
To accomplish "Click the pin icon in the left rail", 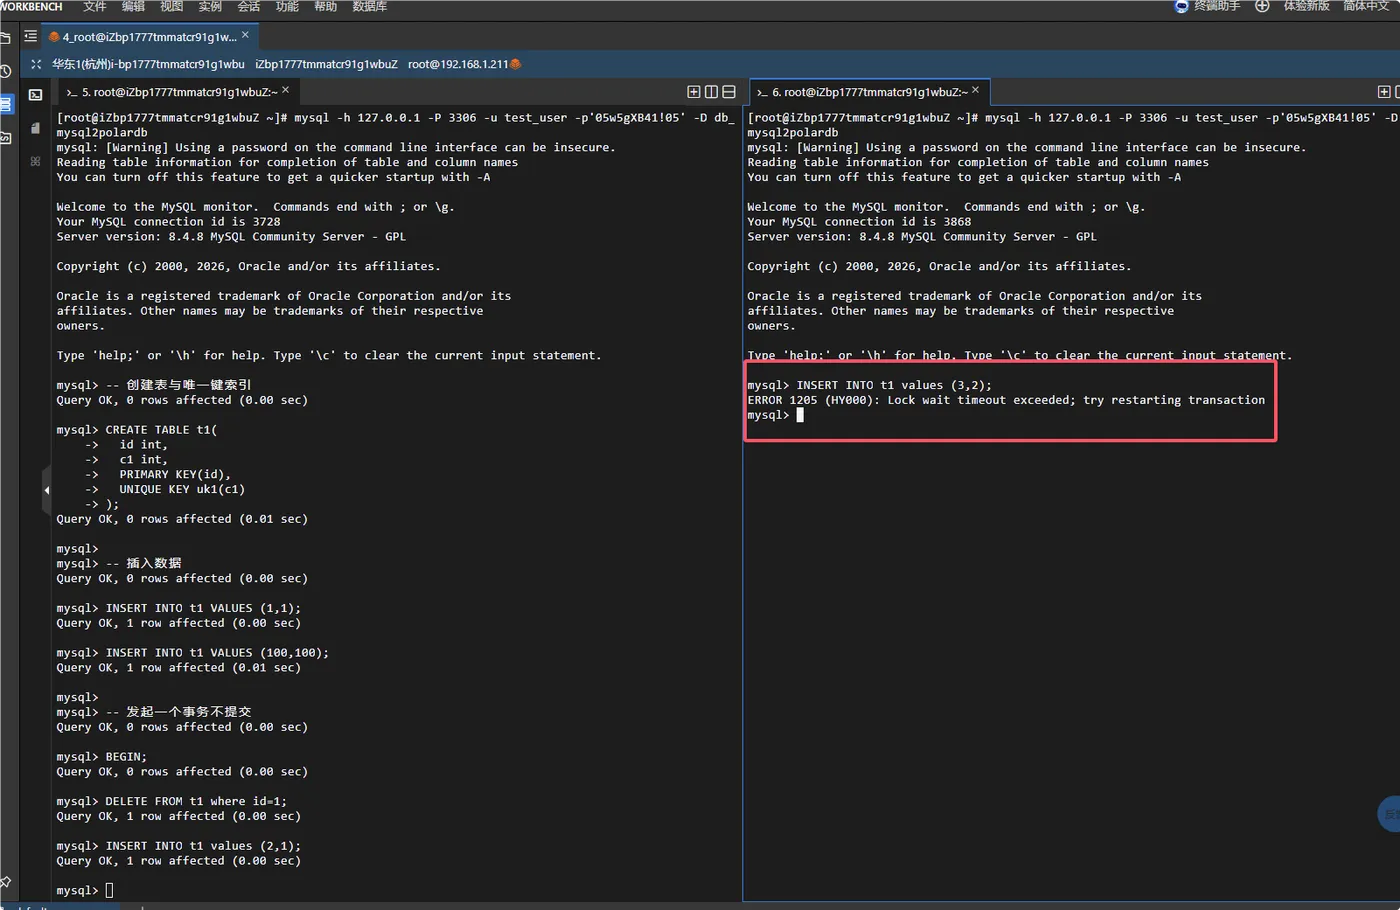I will [x=5, y=882].
